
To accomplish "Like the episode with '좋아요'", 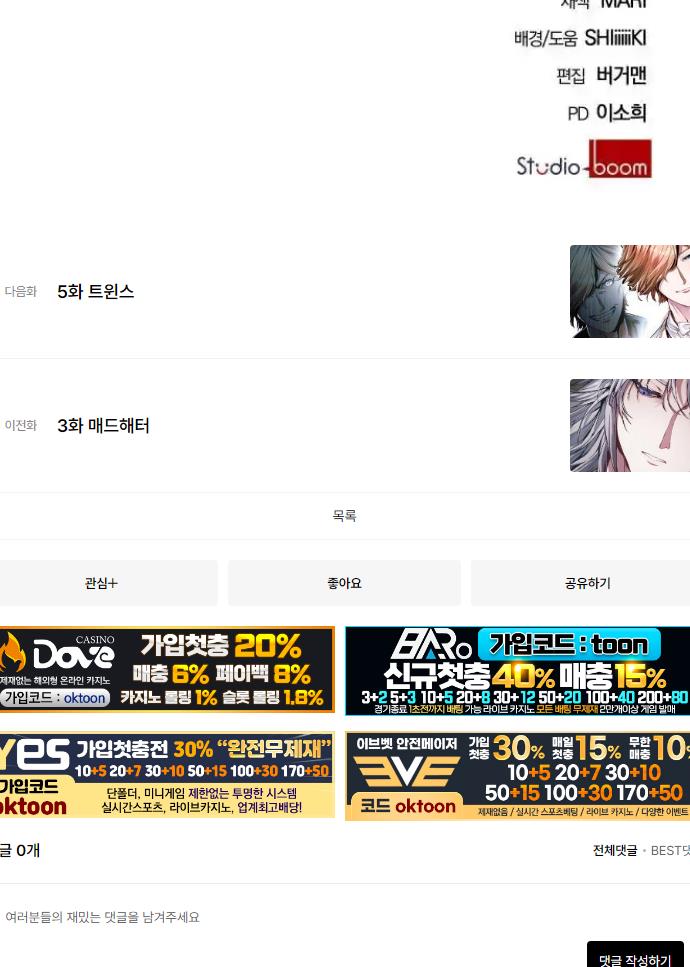I will click(344, 583).
